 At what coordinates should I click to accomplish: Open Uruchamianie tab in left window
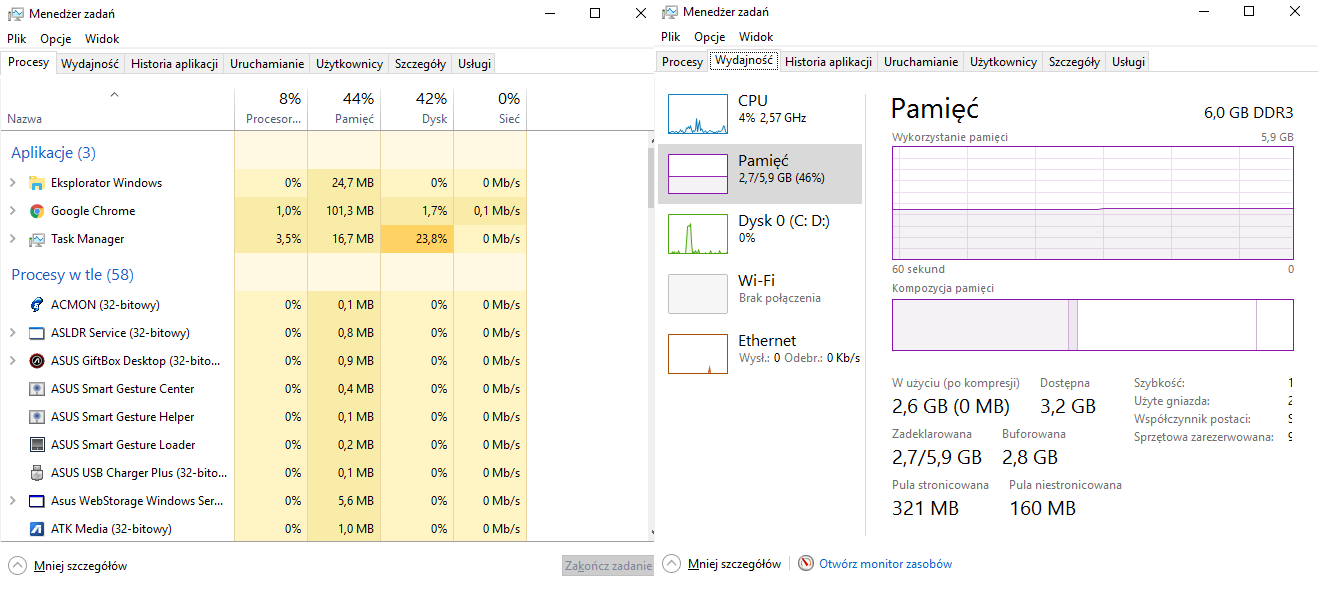(x=267, y=64)
